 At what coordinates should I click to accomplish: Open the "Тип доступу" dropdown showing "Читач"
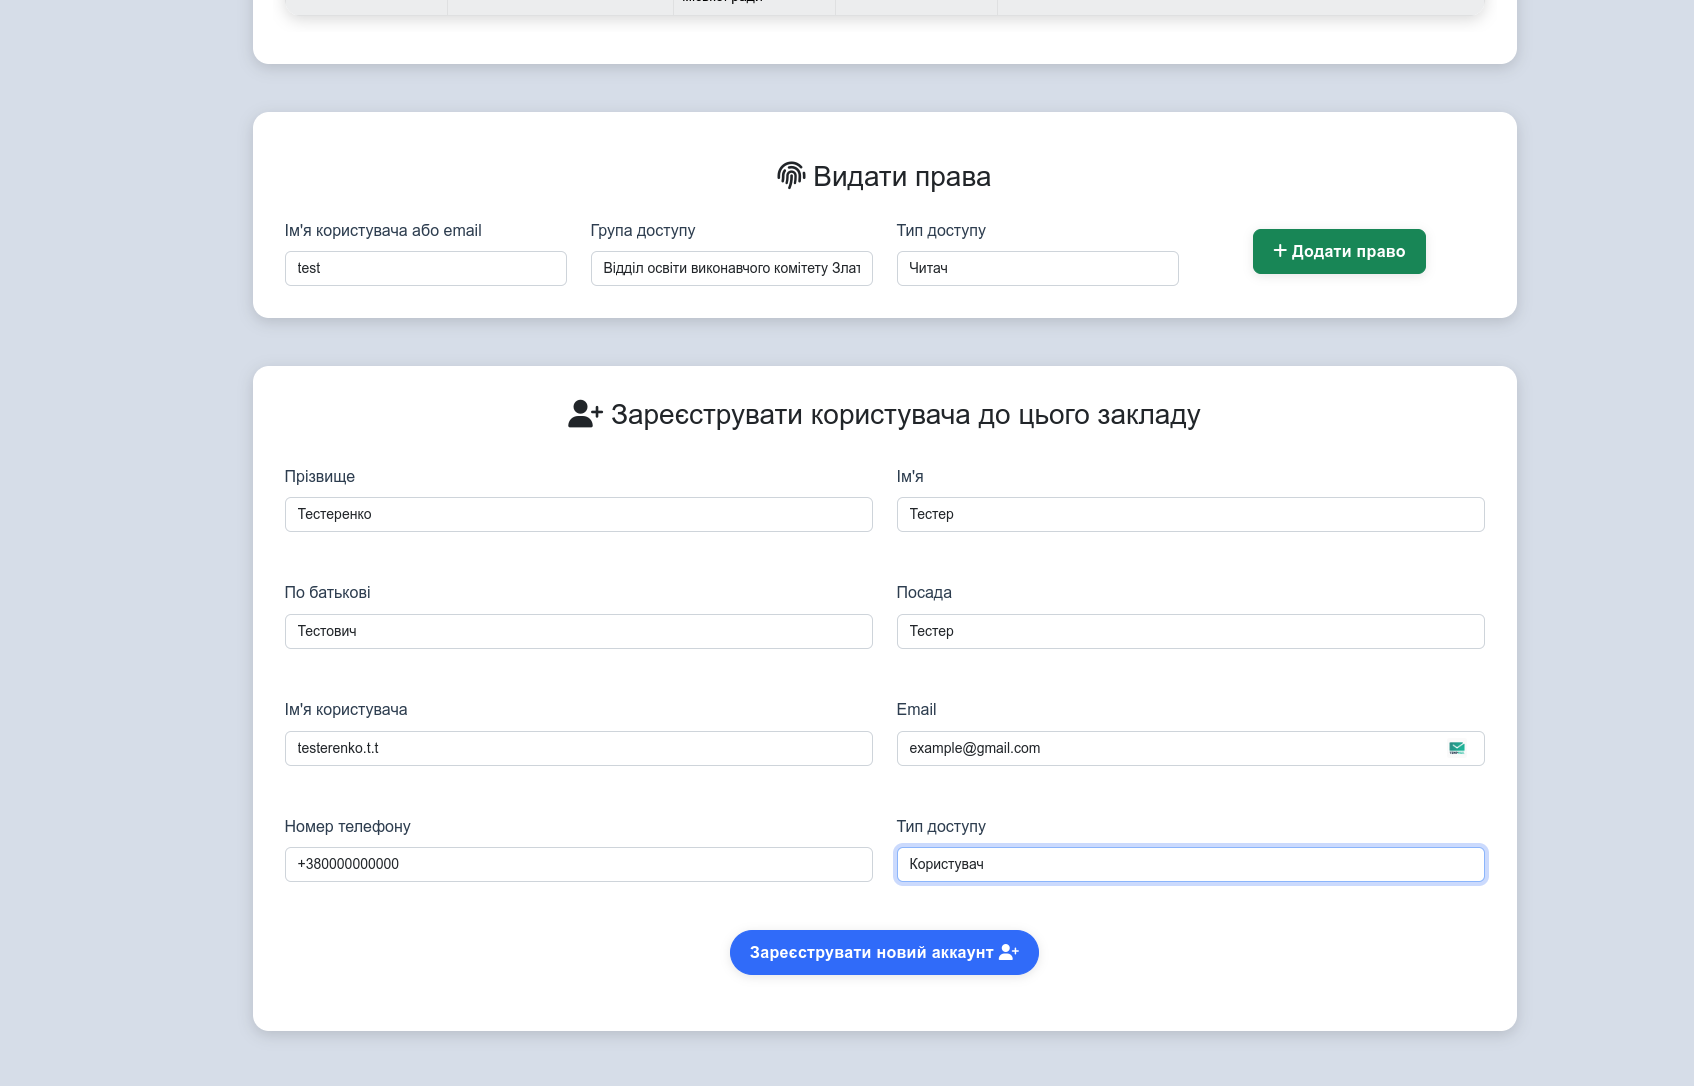tap(1037, 268)
